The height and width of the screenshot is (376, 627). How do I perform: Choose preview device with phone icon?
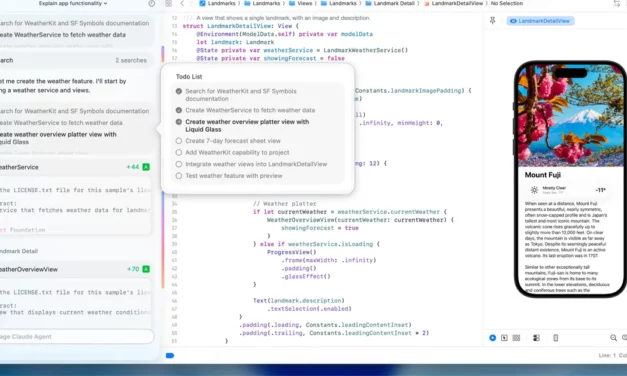tap(555, 338)
